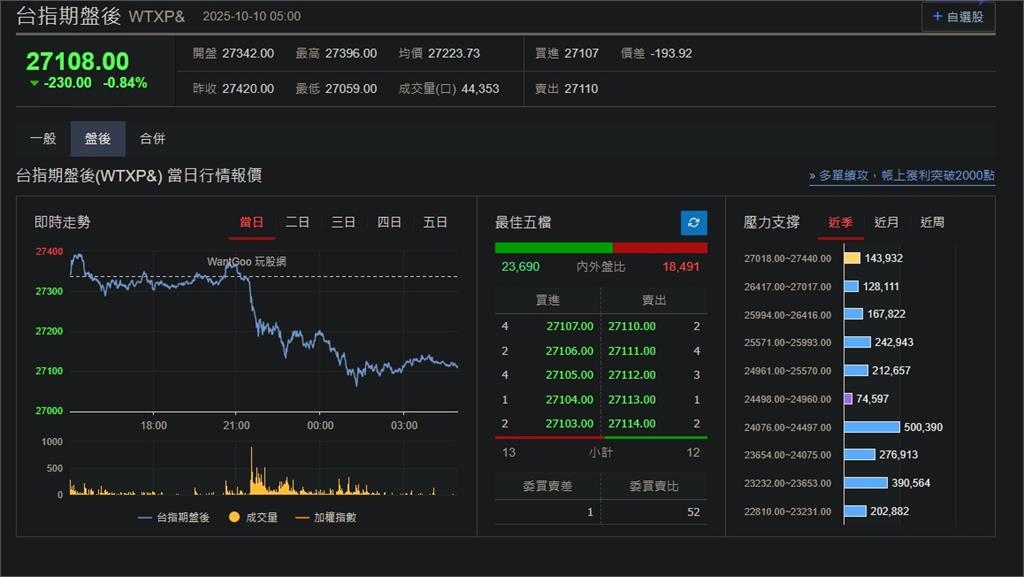Click the plus icon on 自選股 button
This screenshot has width=1024, height=577.
click(938, 15)
